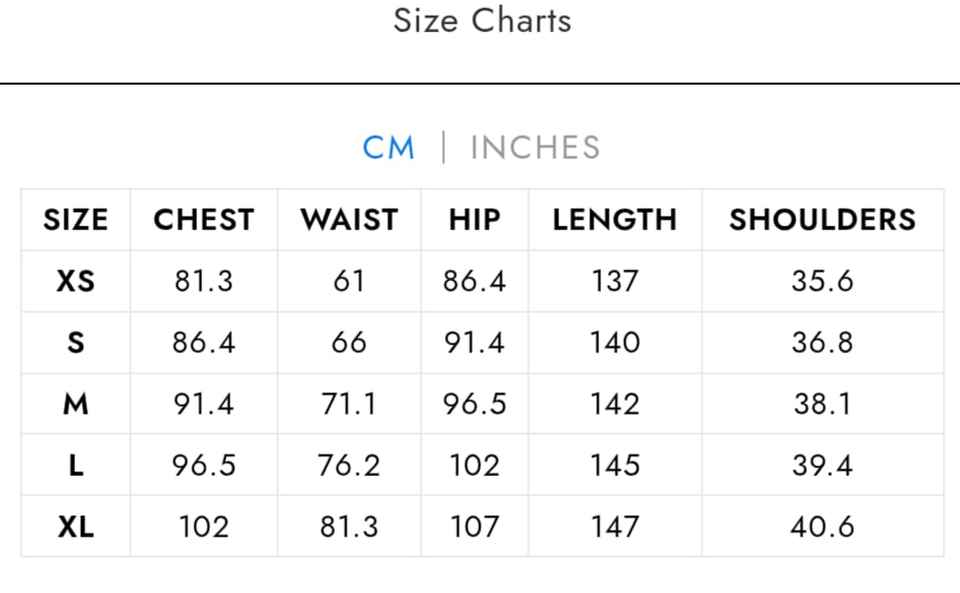Viewport: 960px width, 593px height.
Task: Select the CM unit tab
Action: (x=388, y=148)
